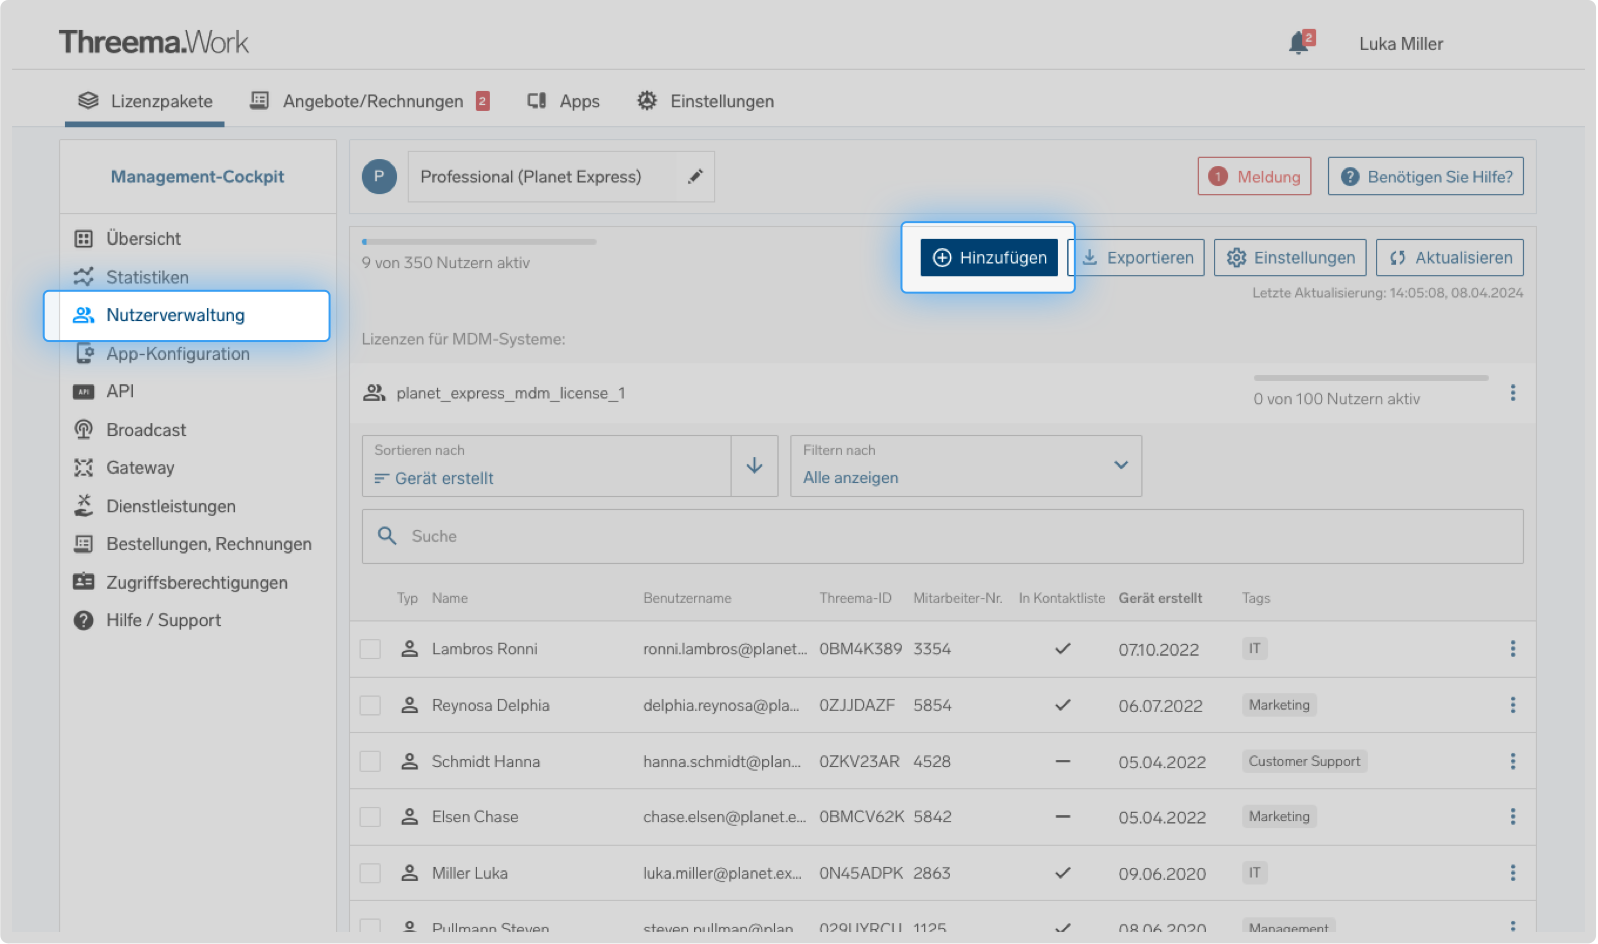The width and height of the screenshot is (1598, 944).
Task: Open the Angebote/Rechnungen tab
Action: pyautogui.click(x=370, y=101)
